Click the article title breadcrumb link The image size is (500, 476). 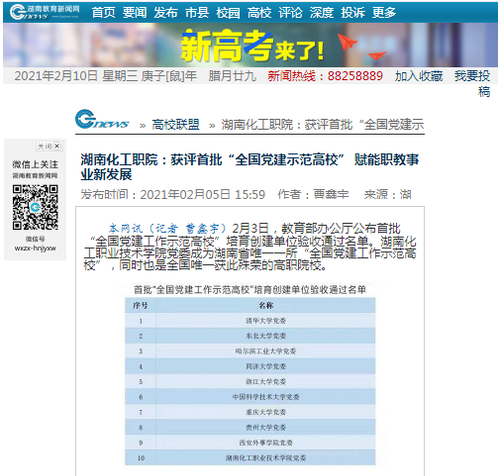pos(322,125)
